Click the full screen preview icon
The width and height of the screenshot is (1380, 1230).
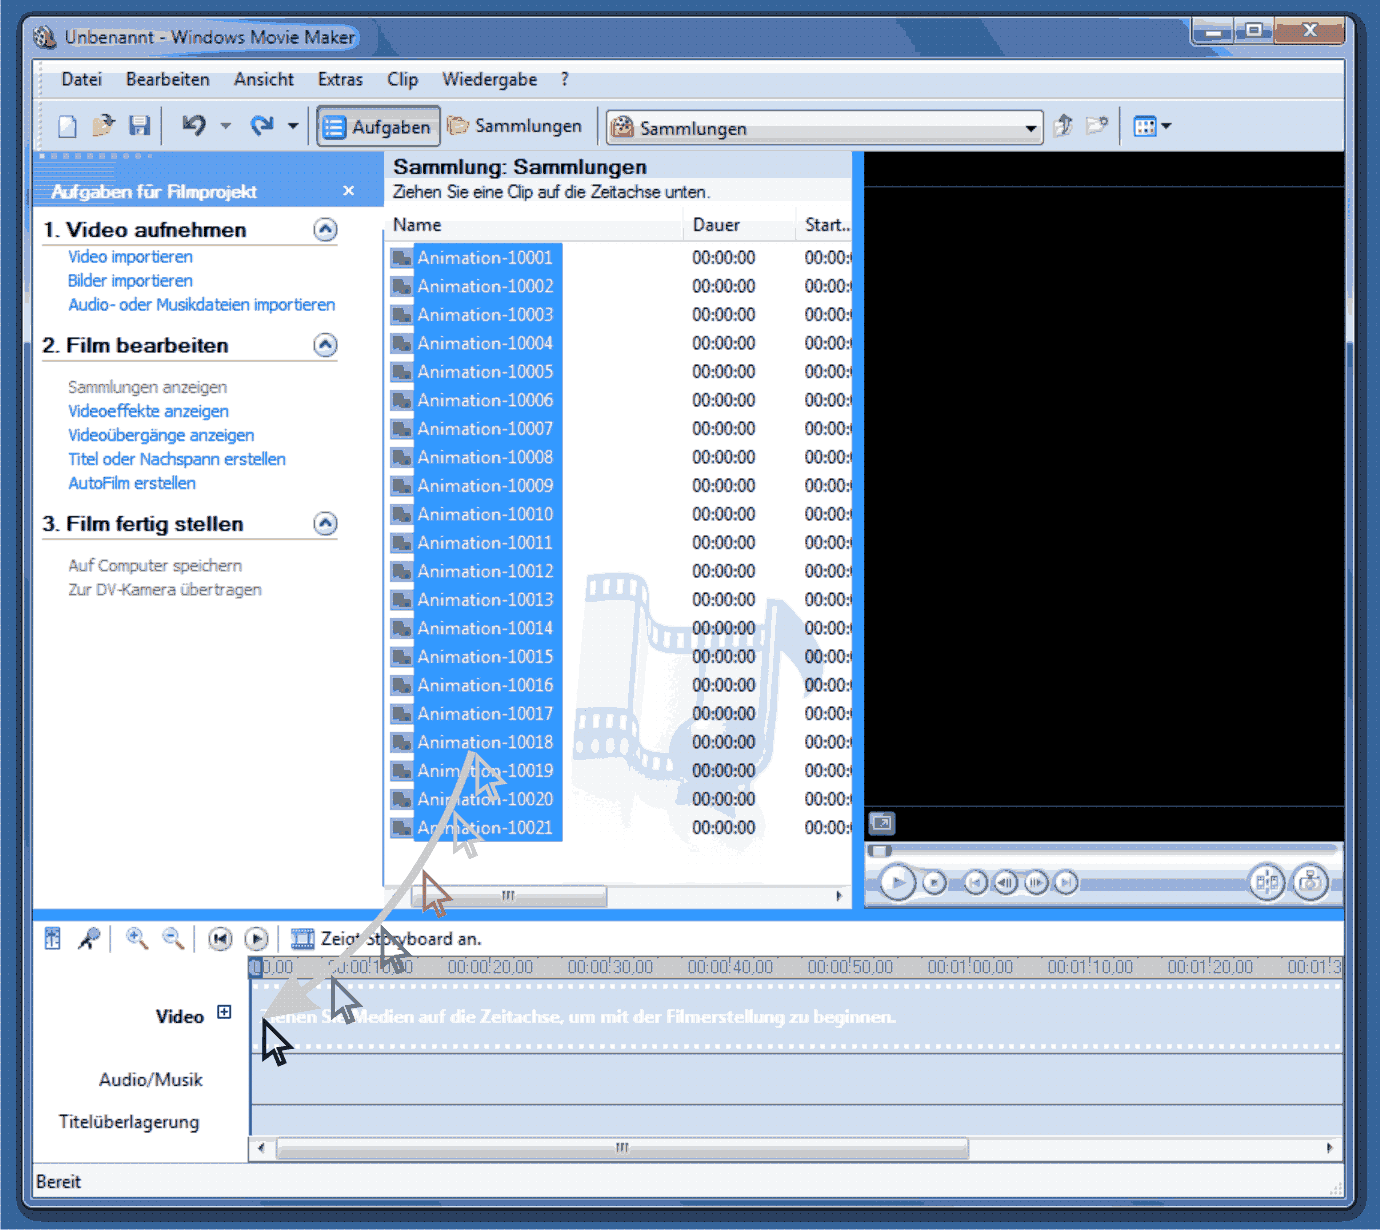[x=882, y=823]
